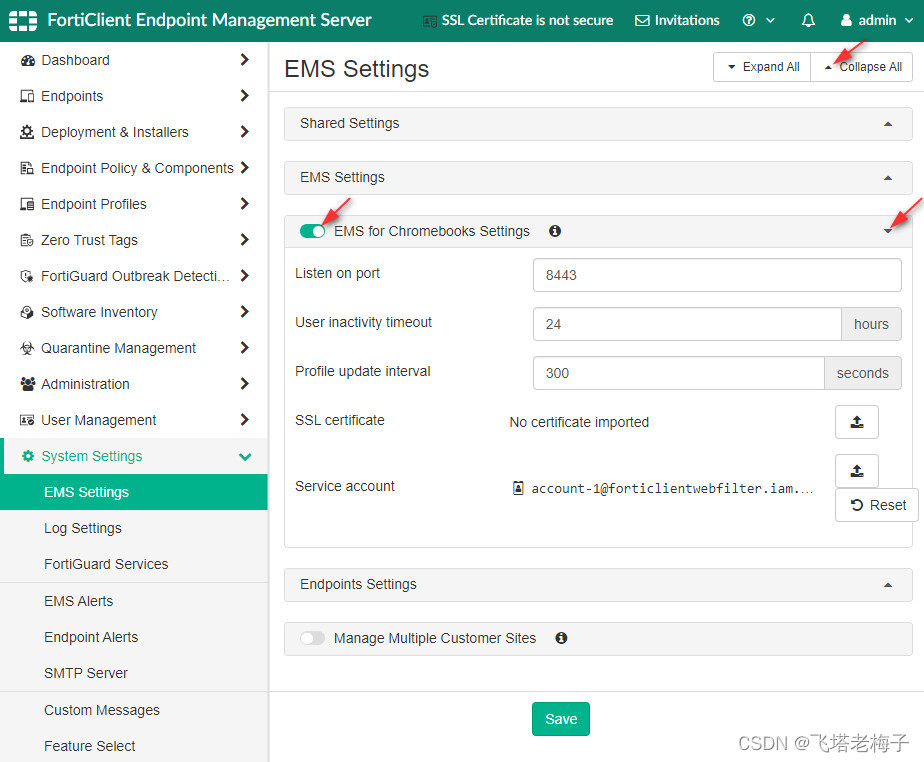Click the System Settings gear icon
The width and height of the screenshot is (924, 762).
[x=27, y=456]
